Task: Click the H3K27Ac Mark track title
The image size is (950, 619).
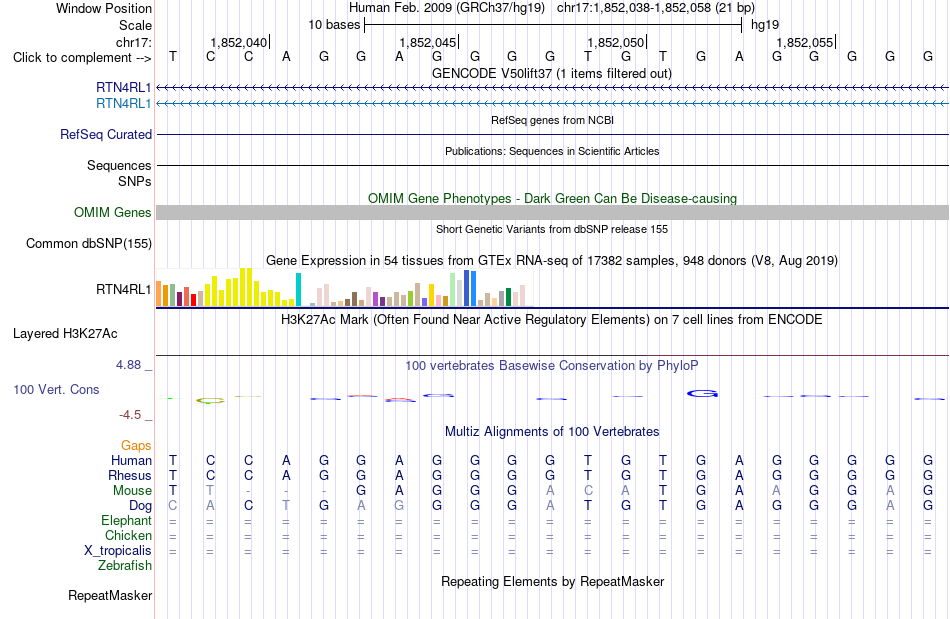Action: [x=552, y=320]
